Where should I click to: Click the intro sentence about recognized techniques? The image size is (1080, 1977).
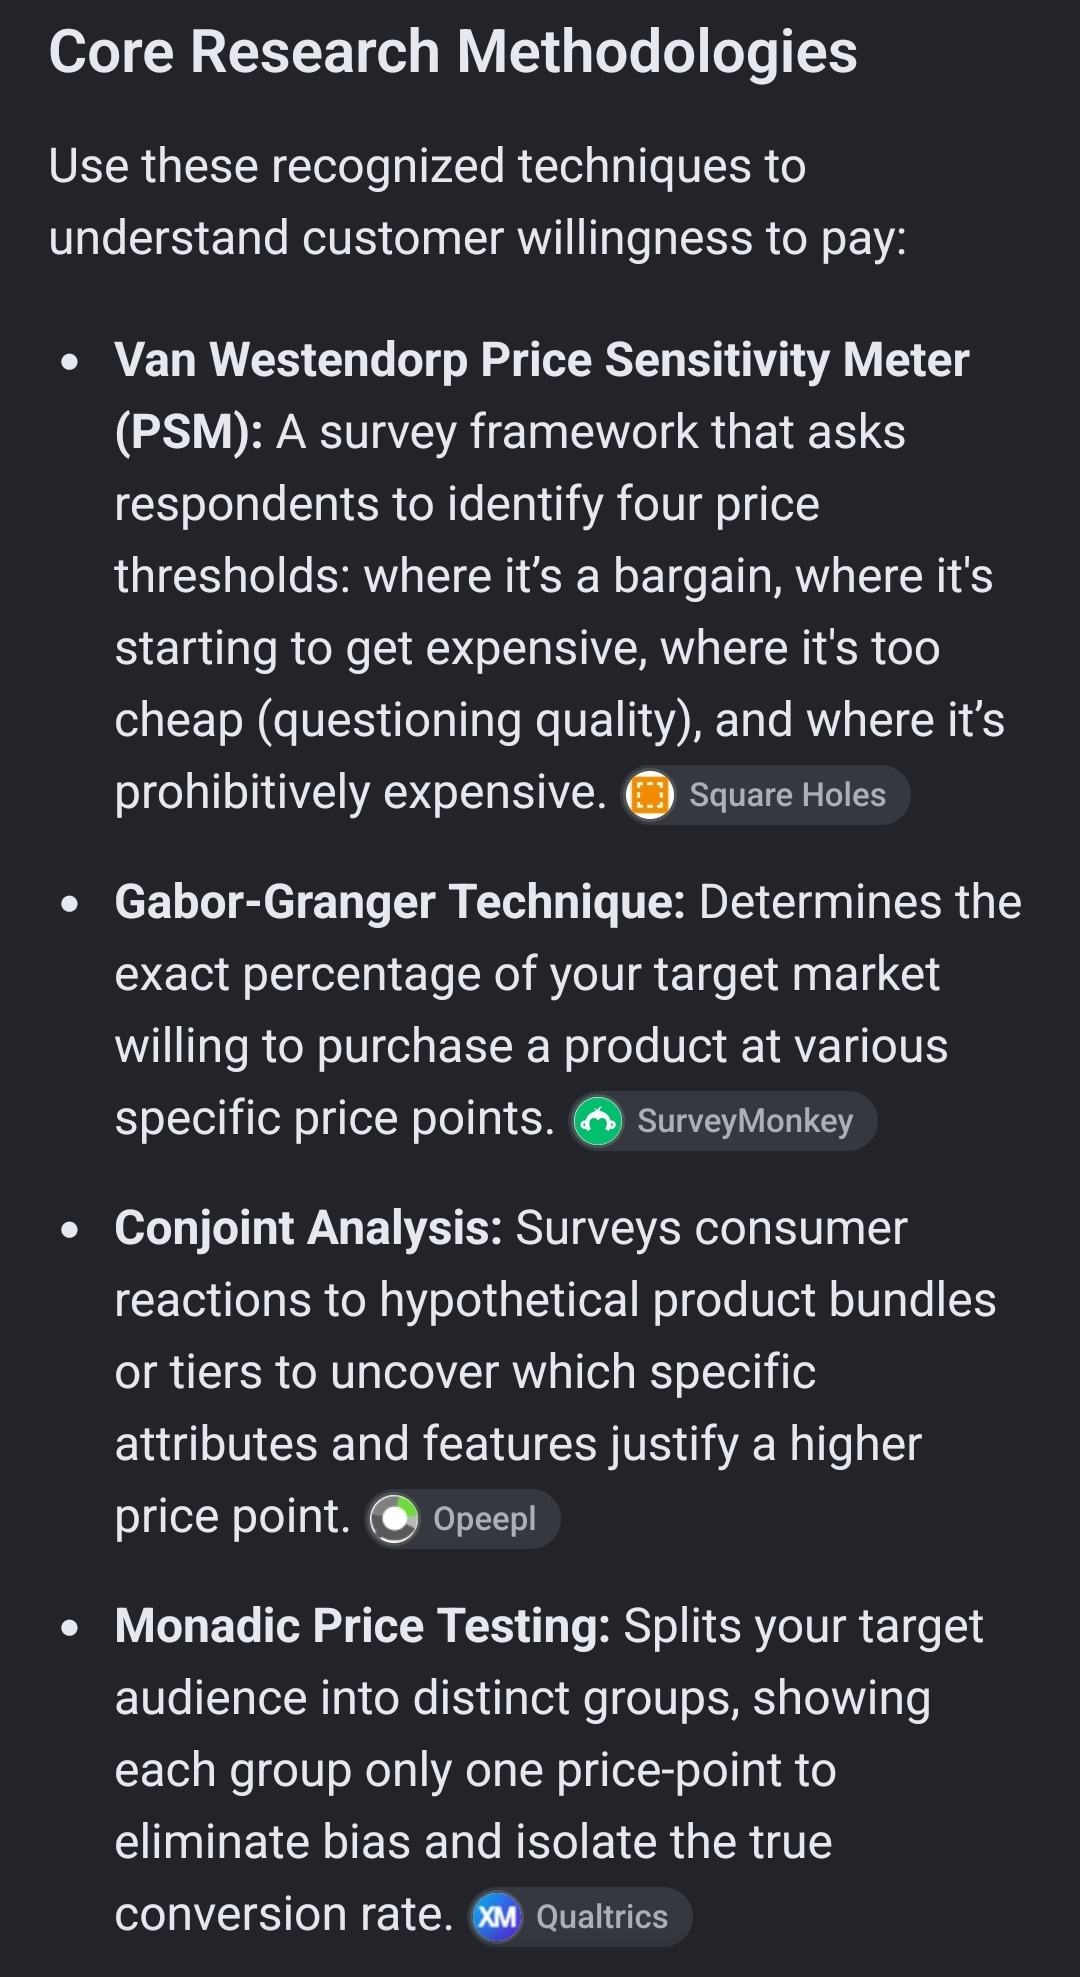pyautogui.click(x=478, y=202)
